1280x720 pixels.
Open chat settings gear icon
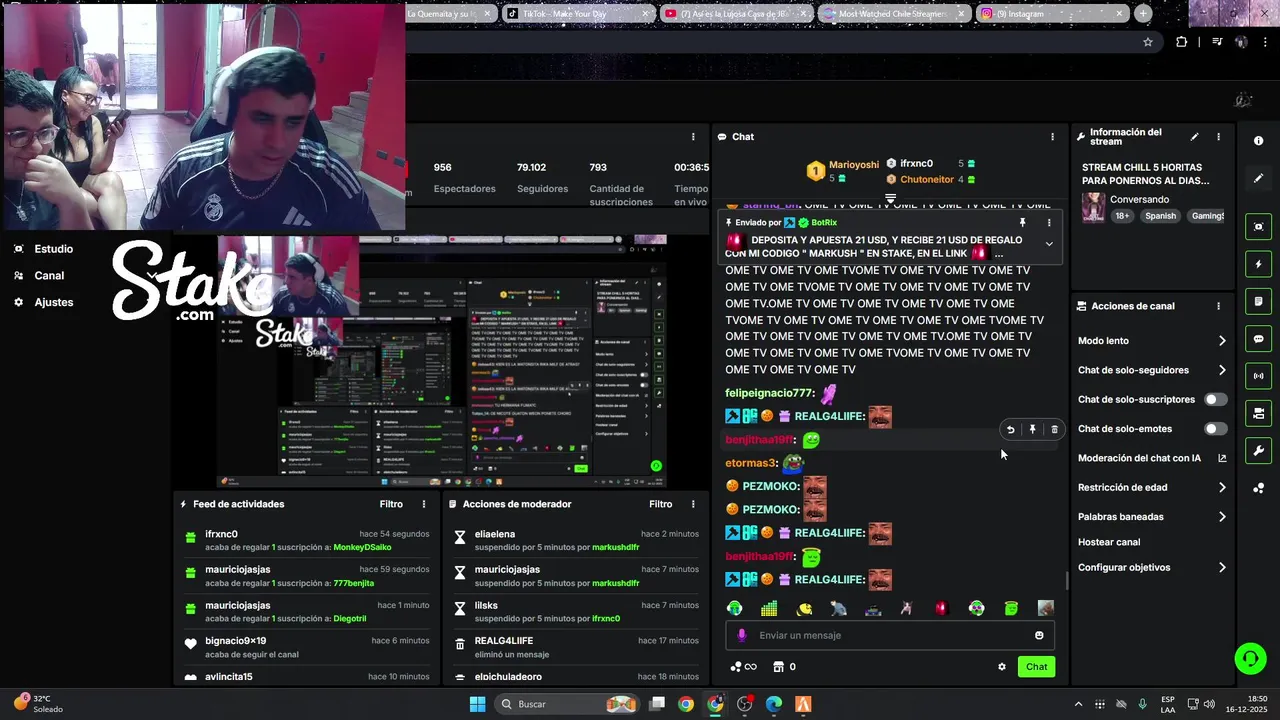point(1001,667)
